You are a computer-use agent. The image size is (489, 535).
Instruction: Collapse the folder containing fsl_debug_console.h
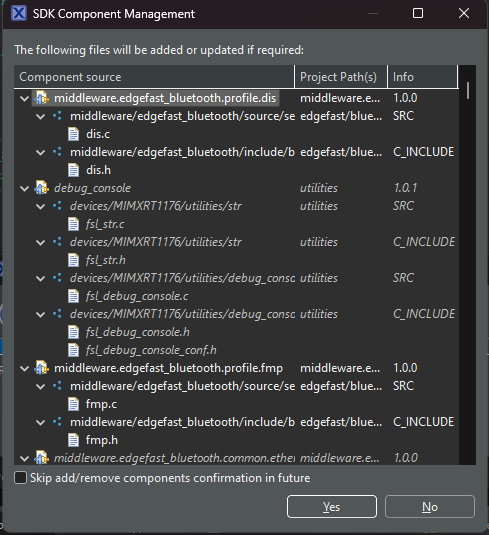coord(40,315)
